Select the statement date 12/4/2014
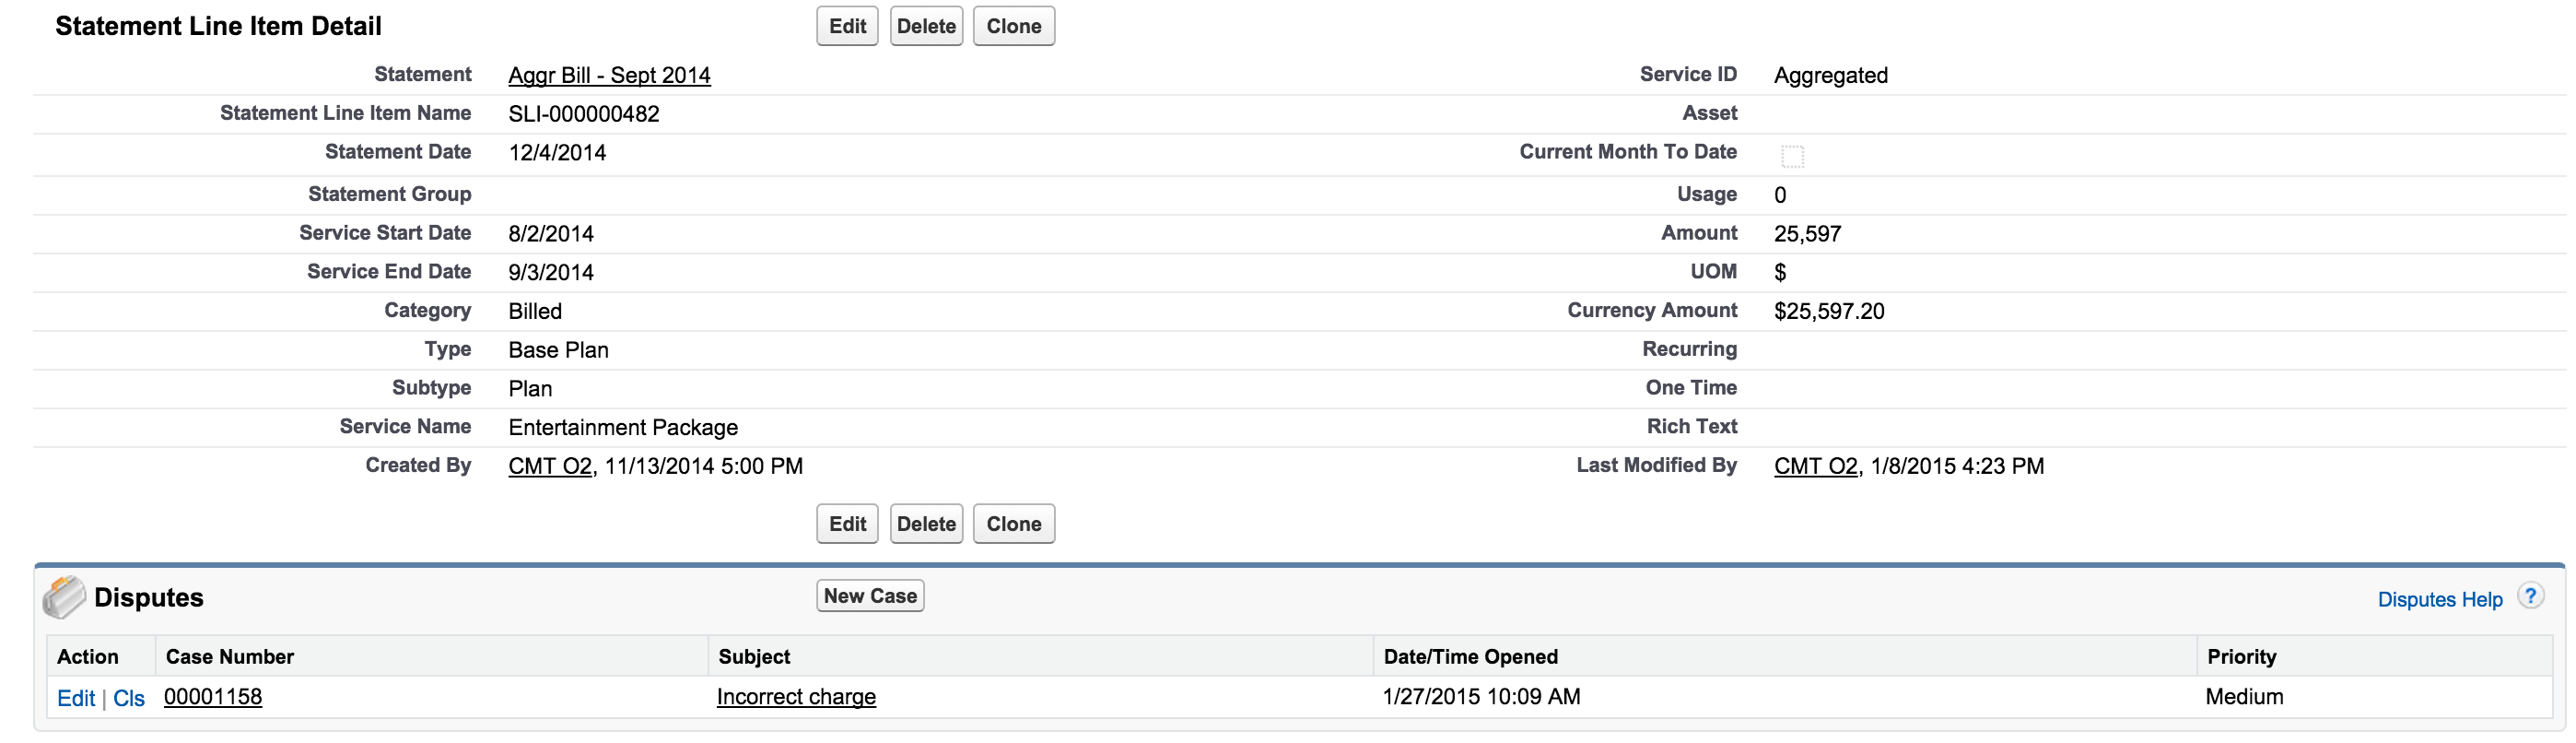Image resolution: width=2576 pixels, height=743 pixels. point(557,153)
